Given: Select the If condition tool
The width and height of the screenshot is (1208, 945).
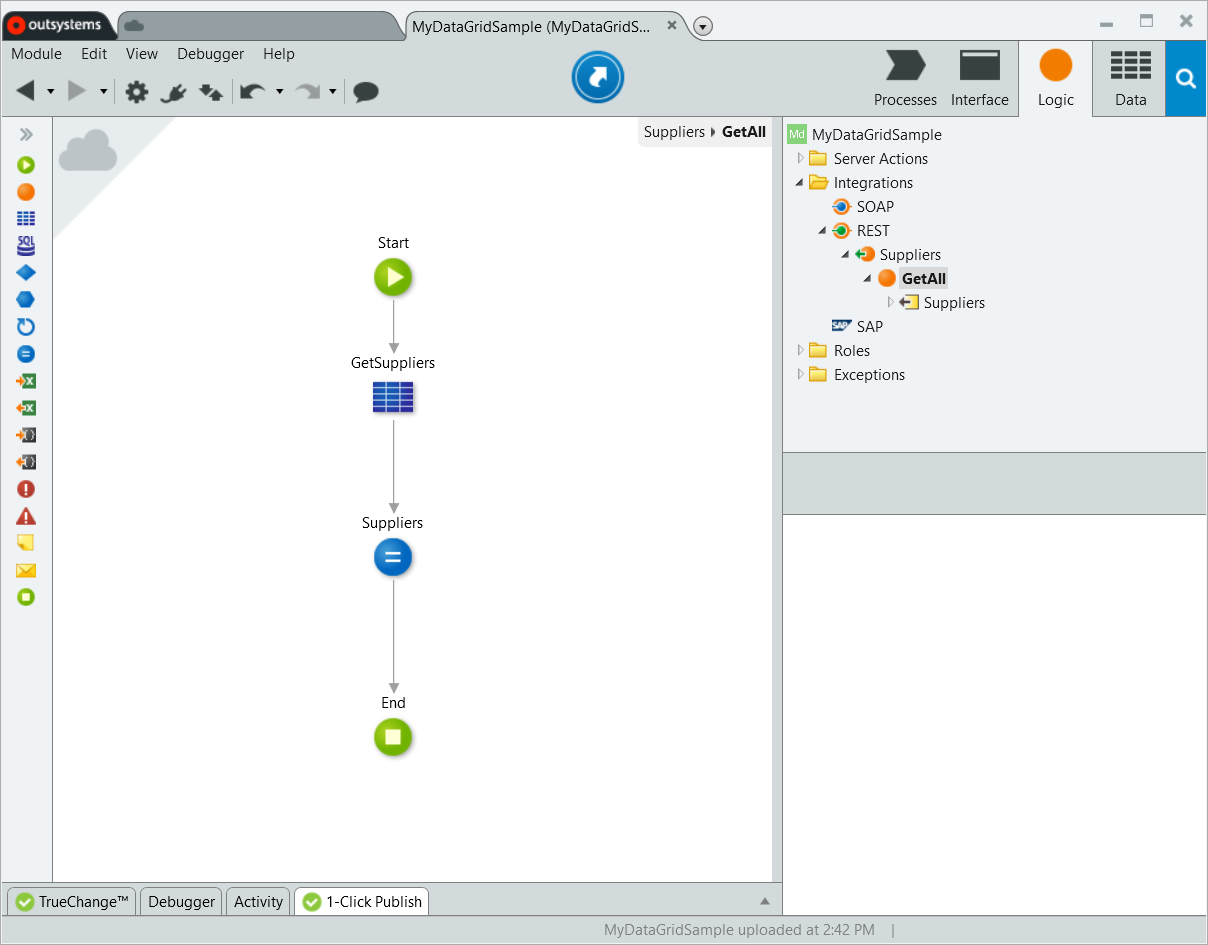Looking at the screenshot, I should pyautogui.click(x=26, y=272).
